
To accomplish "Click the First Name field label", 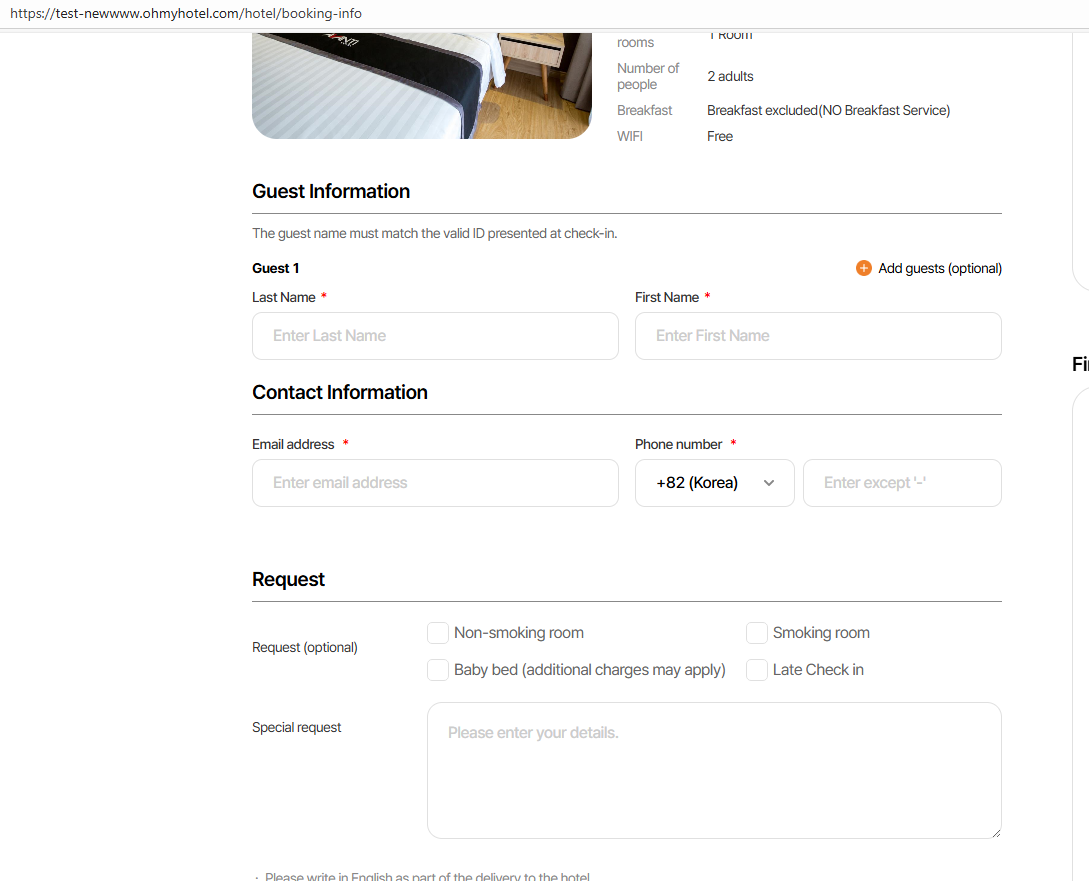I will click(667, 297).
